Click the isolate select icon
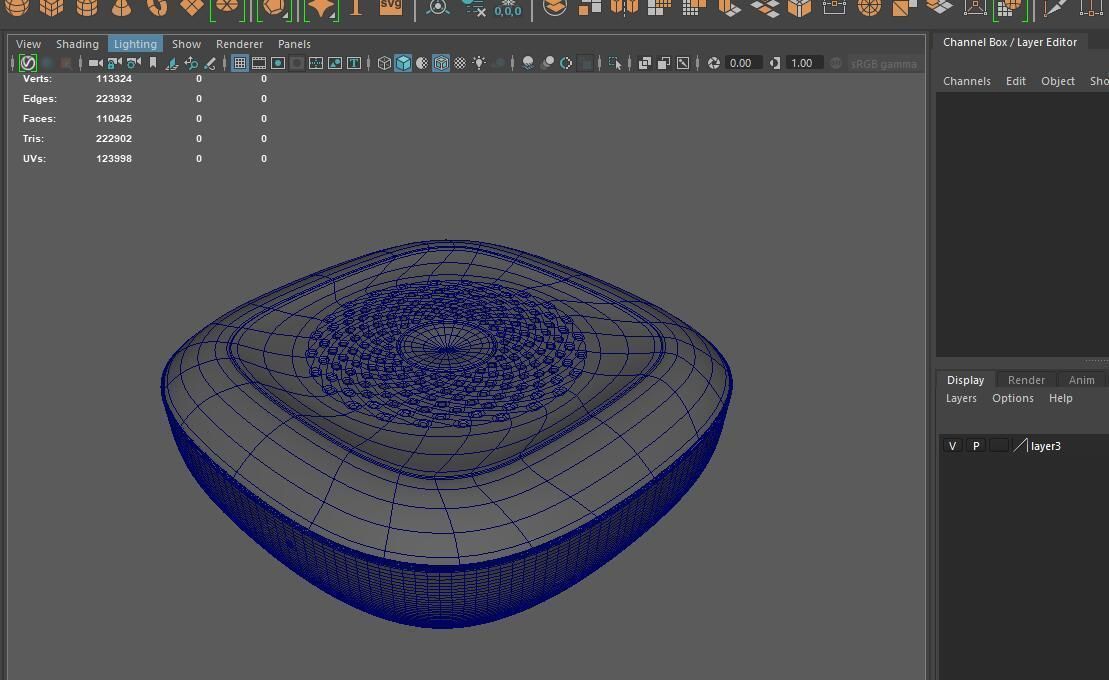 (615, 63)
